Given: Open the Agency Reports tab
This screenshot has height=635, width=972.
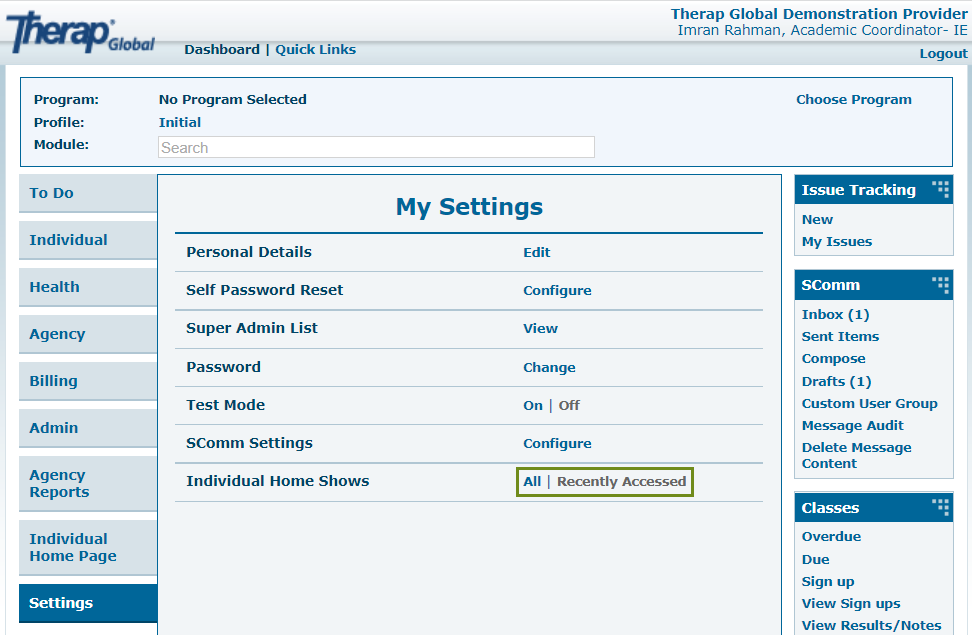Looking at the screenshot, I should coord(88,484).
